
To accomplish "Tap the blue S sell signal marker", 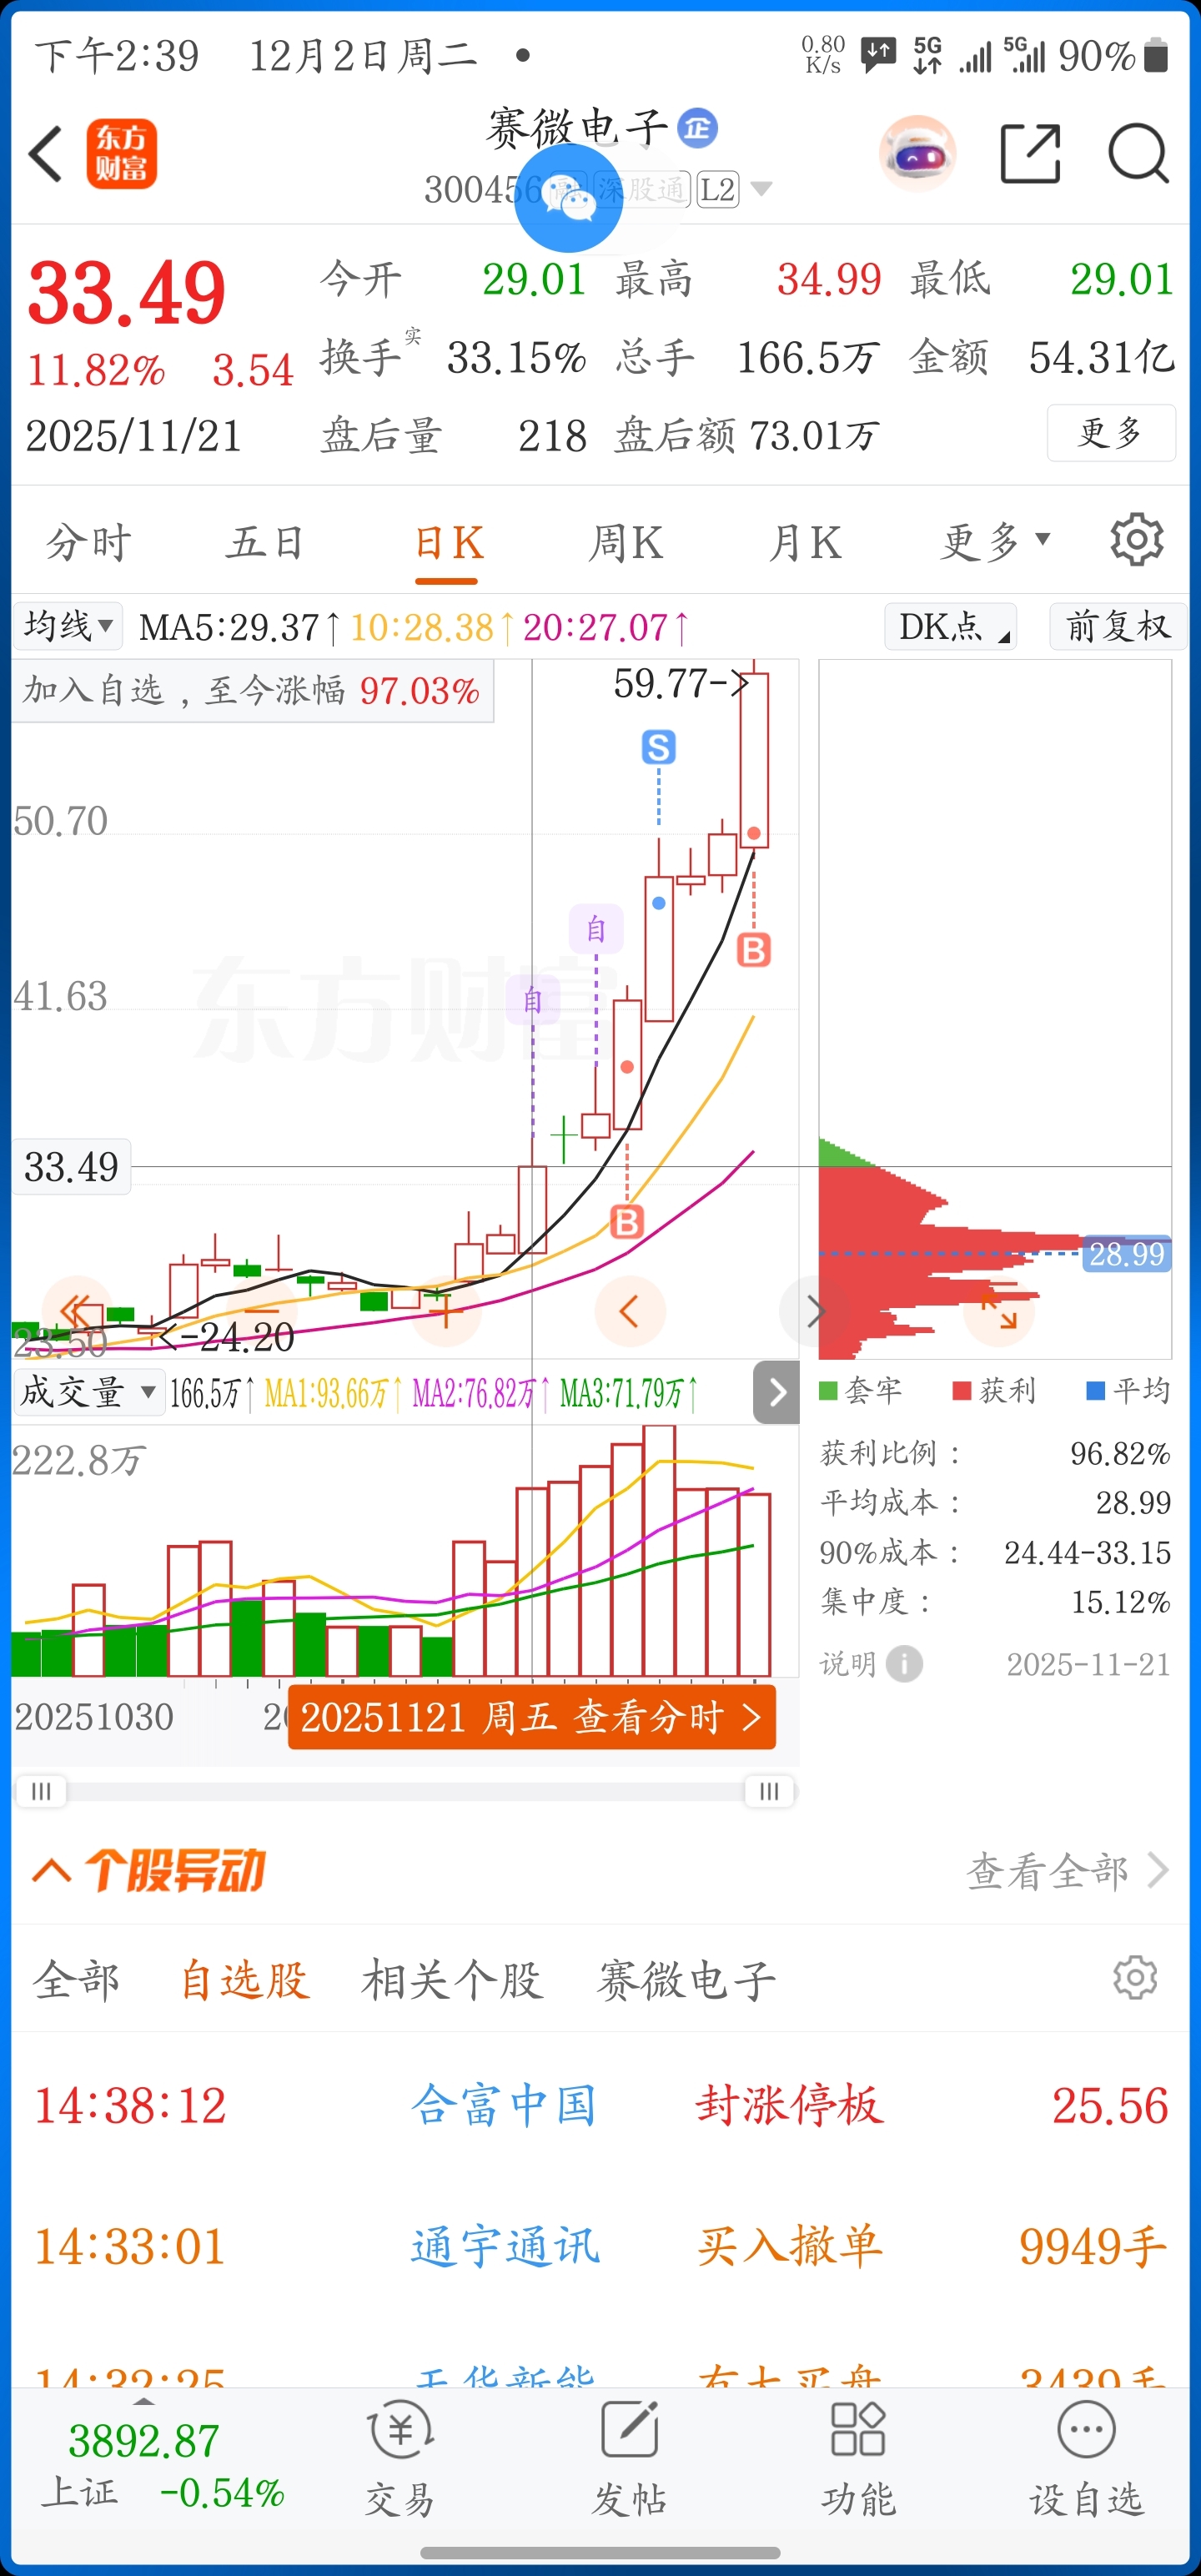I will [x=658, y=747].
